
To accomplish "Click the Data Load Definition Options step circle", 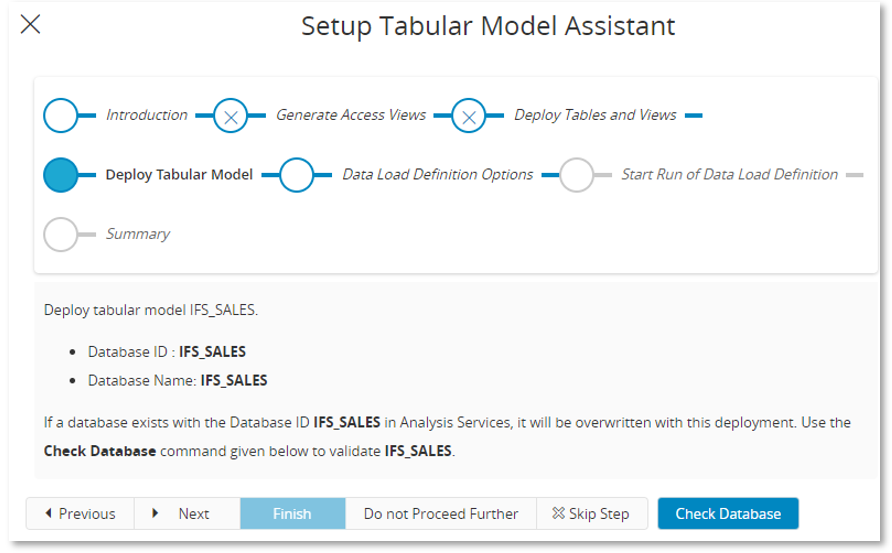I will 297,175.
